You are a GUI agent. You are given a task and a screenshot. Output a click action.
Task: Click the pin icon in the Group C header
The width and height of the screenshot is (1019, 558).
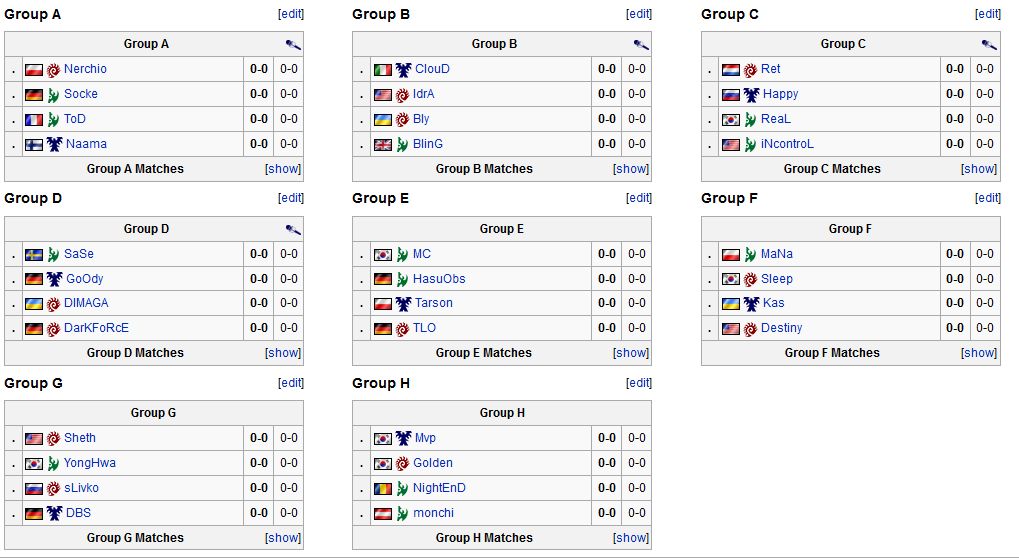click(989, 45)
